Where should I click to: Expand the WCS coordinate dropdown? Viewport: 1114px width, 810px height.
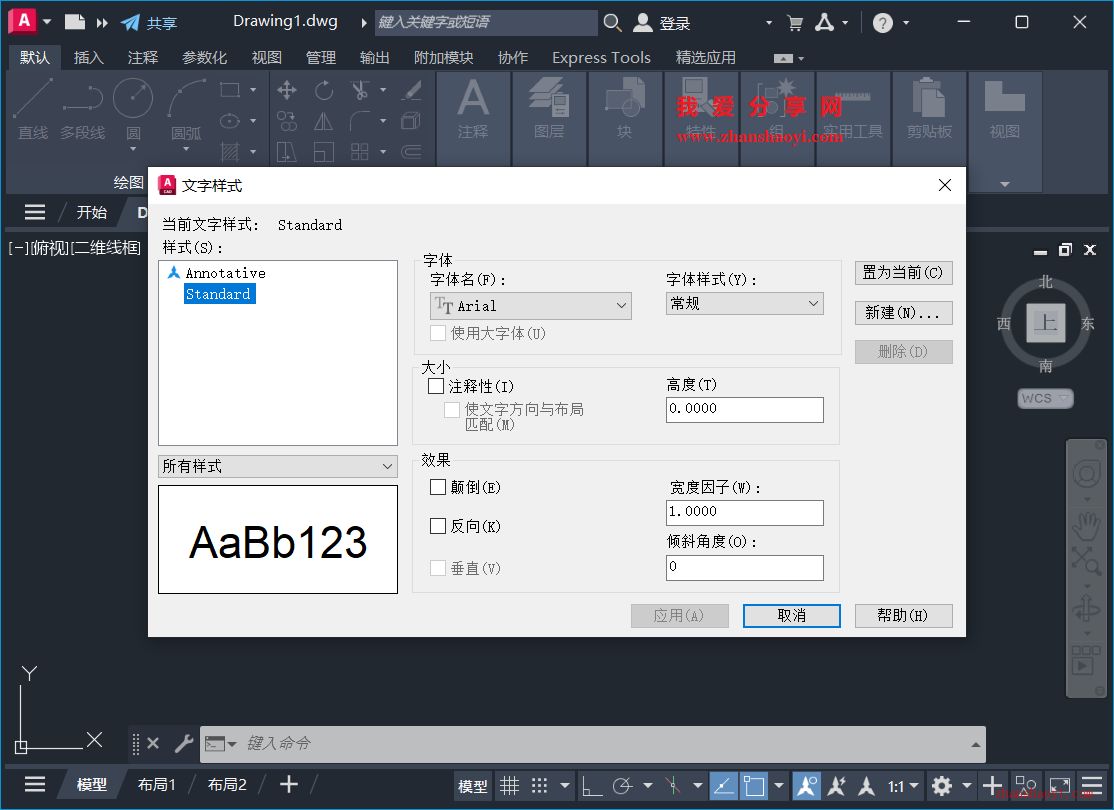coord(1064,398)
